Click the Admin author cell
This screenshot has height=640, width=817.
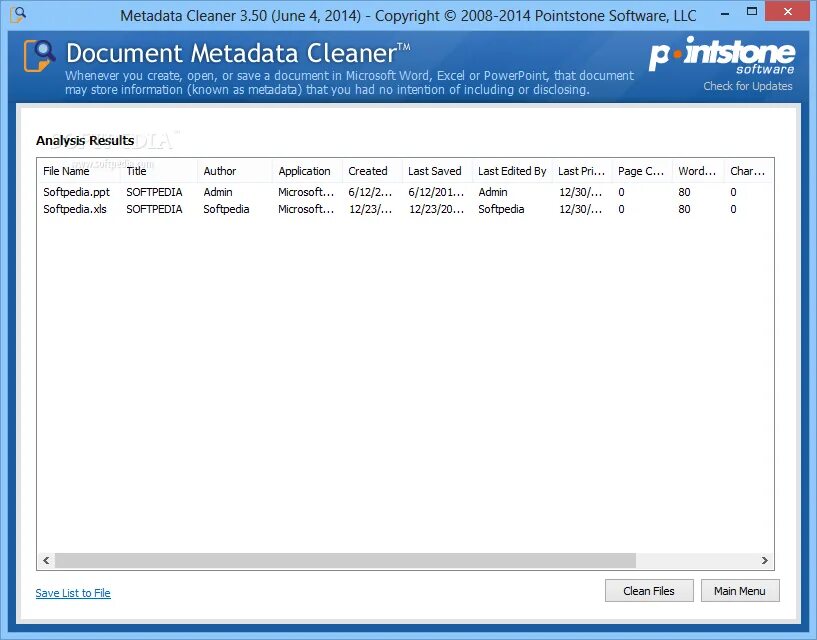click(218, 192)
